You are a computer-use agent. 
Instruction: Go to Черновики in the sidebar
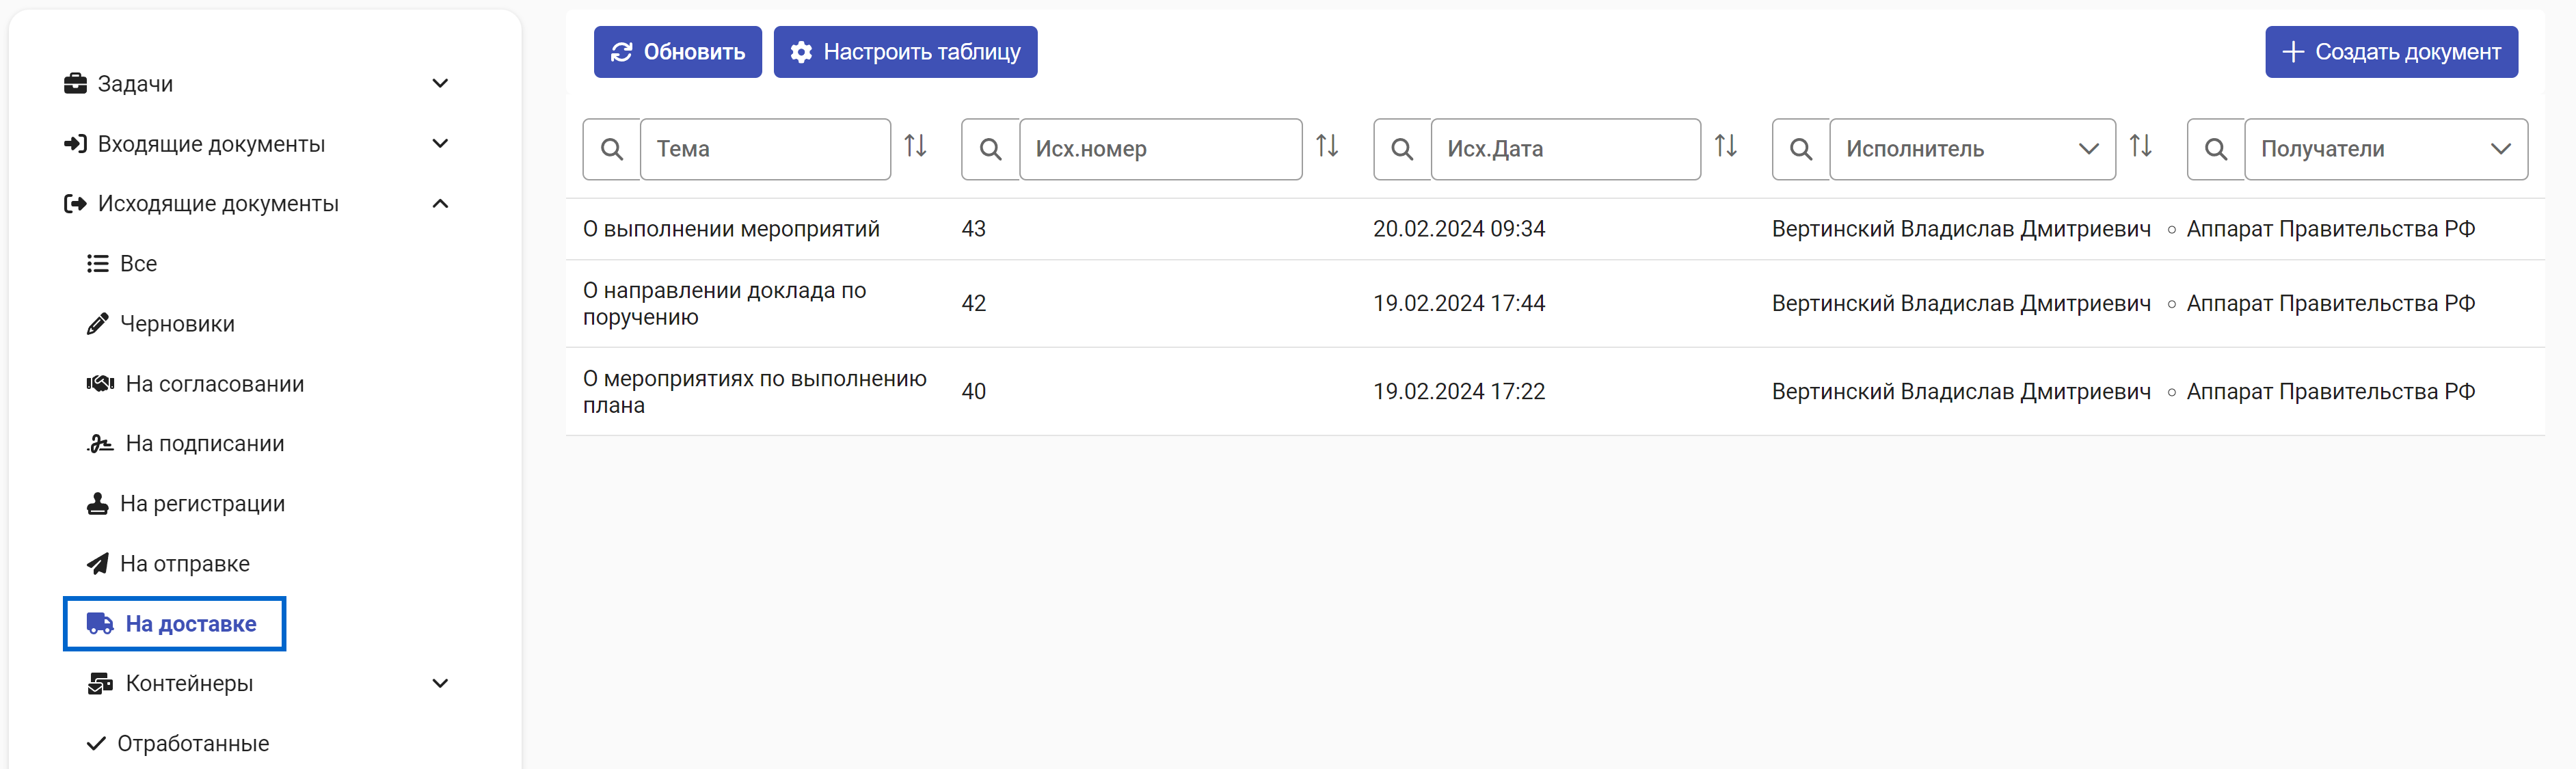(177, 324)
